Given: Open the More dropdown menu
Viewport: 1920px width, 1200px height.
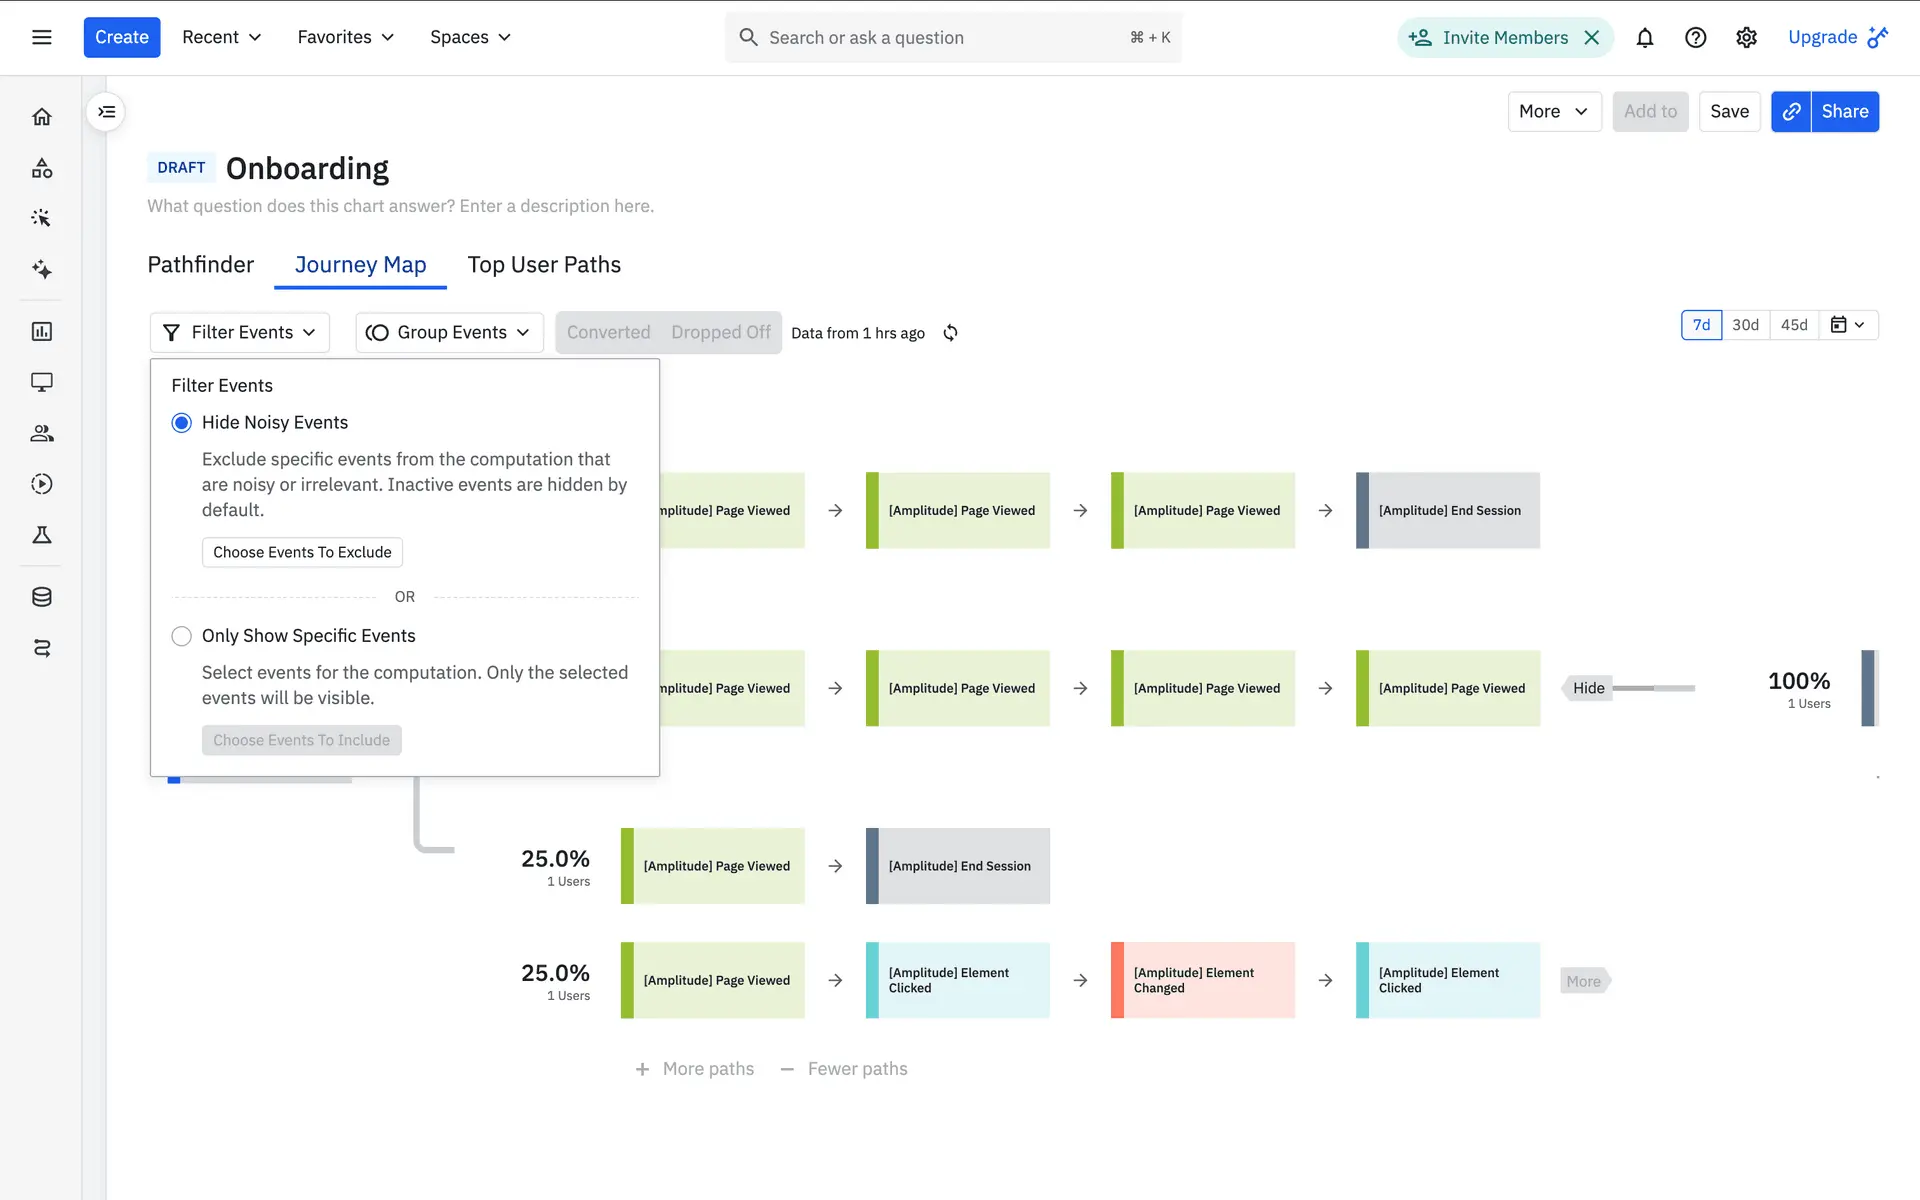Looking at the screenshot, I should (1553, 112).
